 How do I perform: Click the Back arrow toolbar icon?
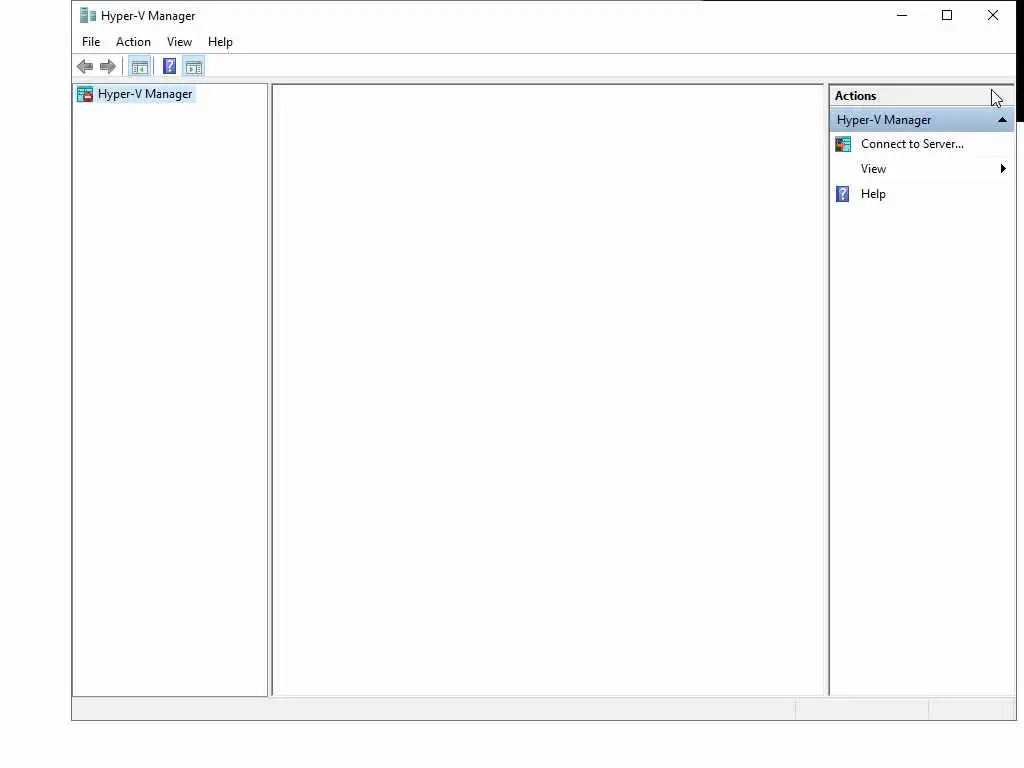coord(85,66)
